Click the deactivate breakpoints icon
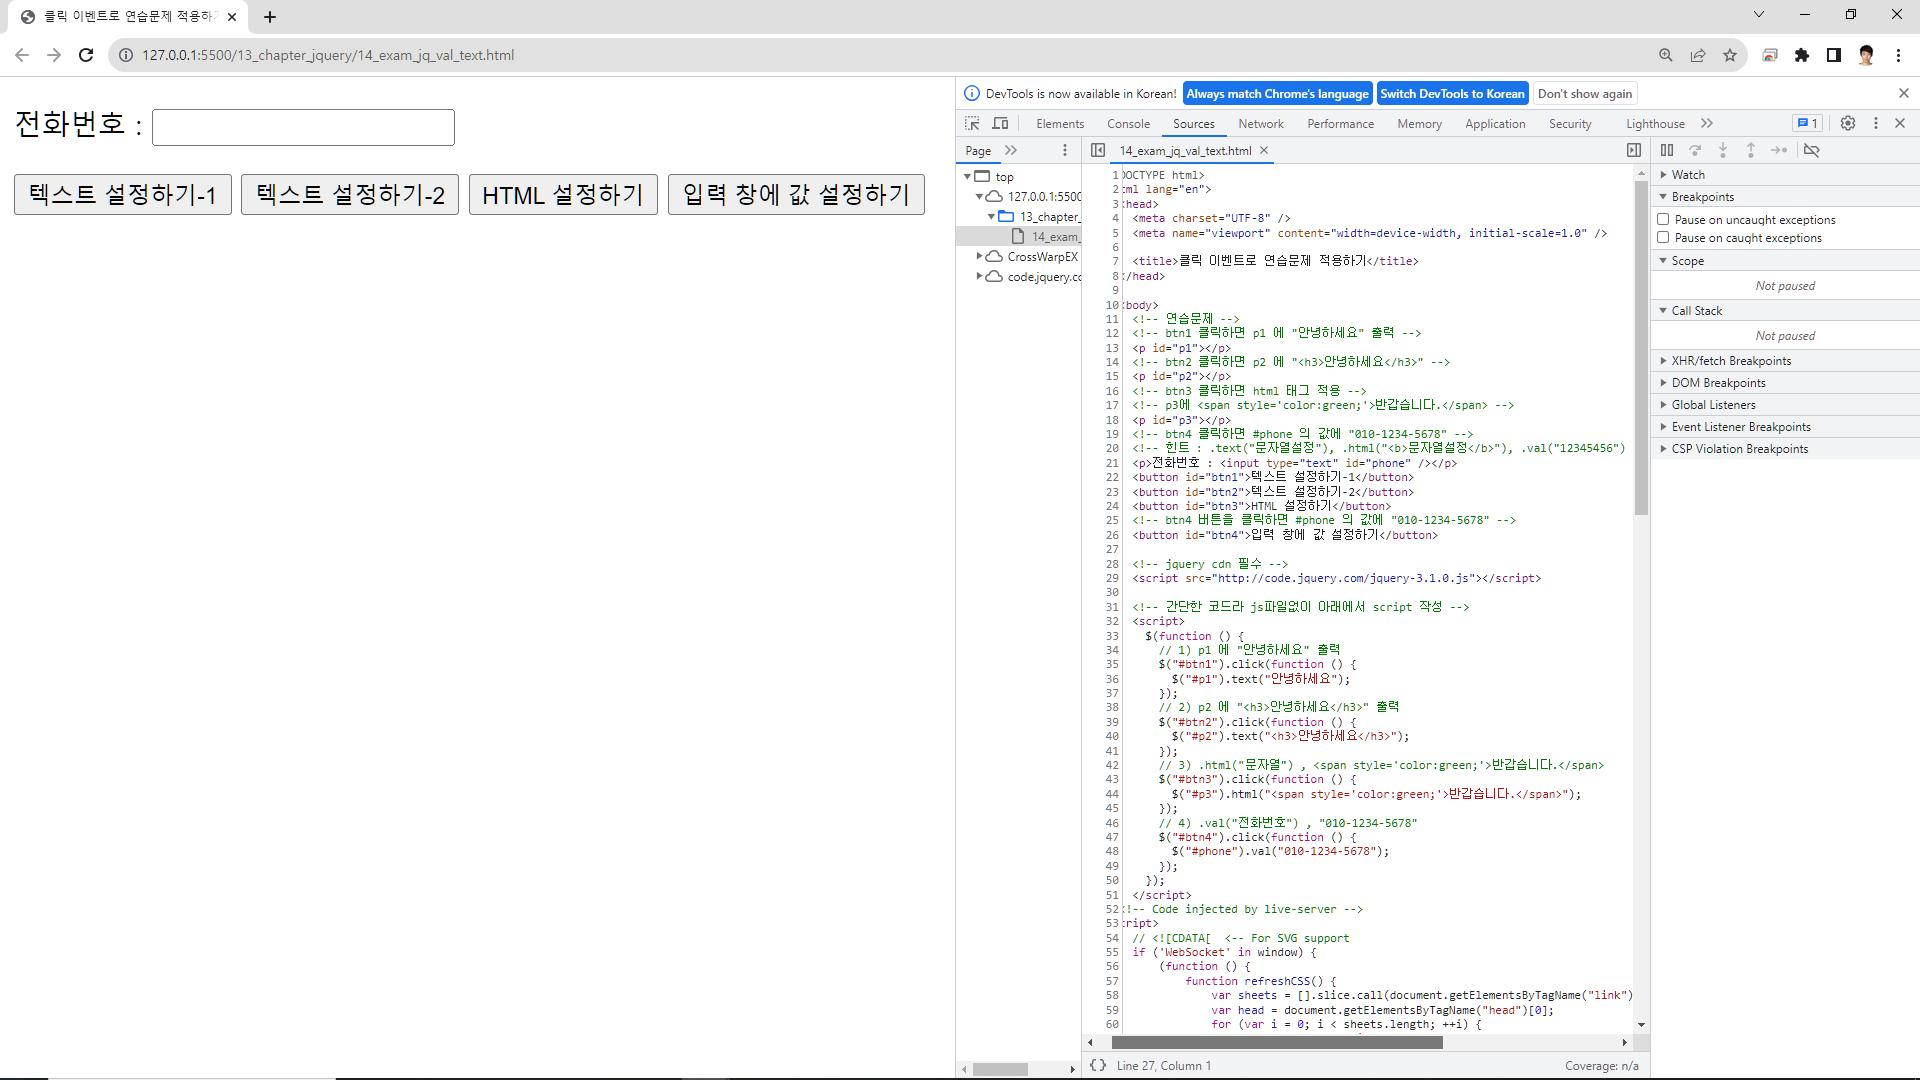The width and height of the screenshot is (1920, 1080). (x=1811, y=150)
